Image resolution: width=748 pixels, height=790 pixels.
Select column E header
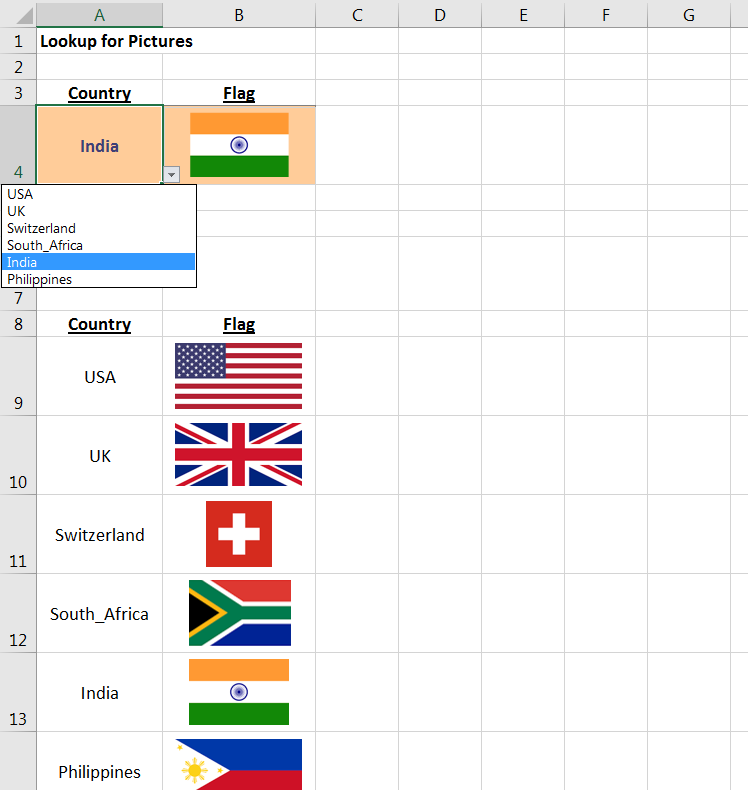pos(523,15)
